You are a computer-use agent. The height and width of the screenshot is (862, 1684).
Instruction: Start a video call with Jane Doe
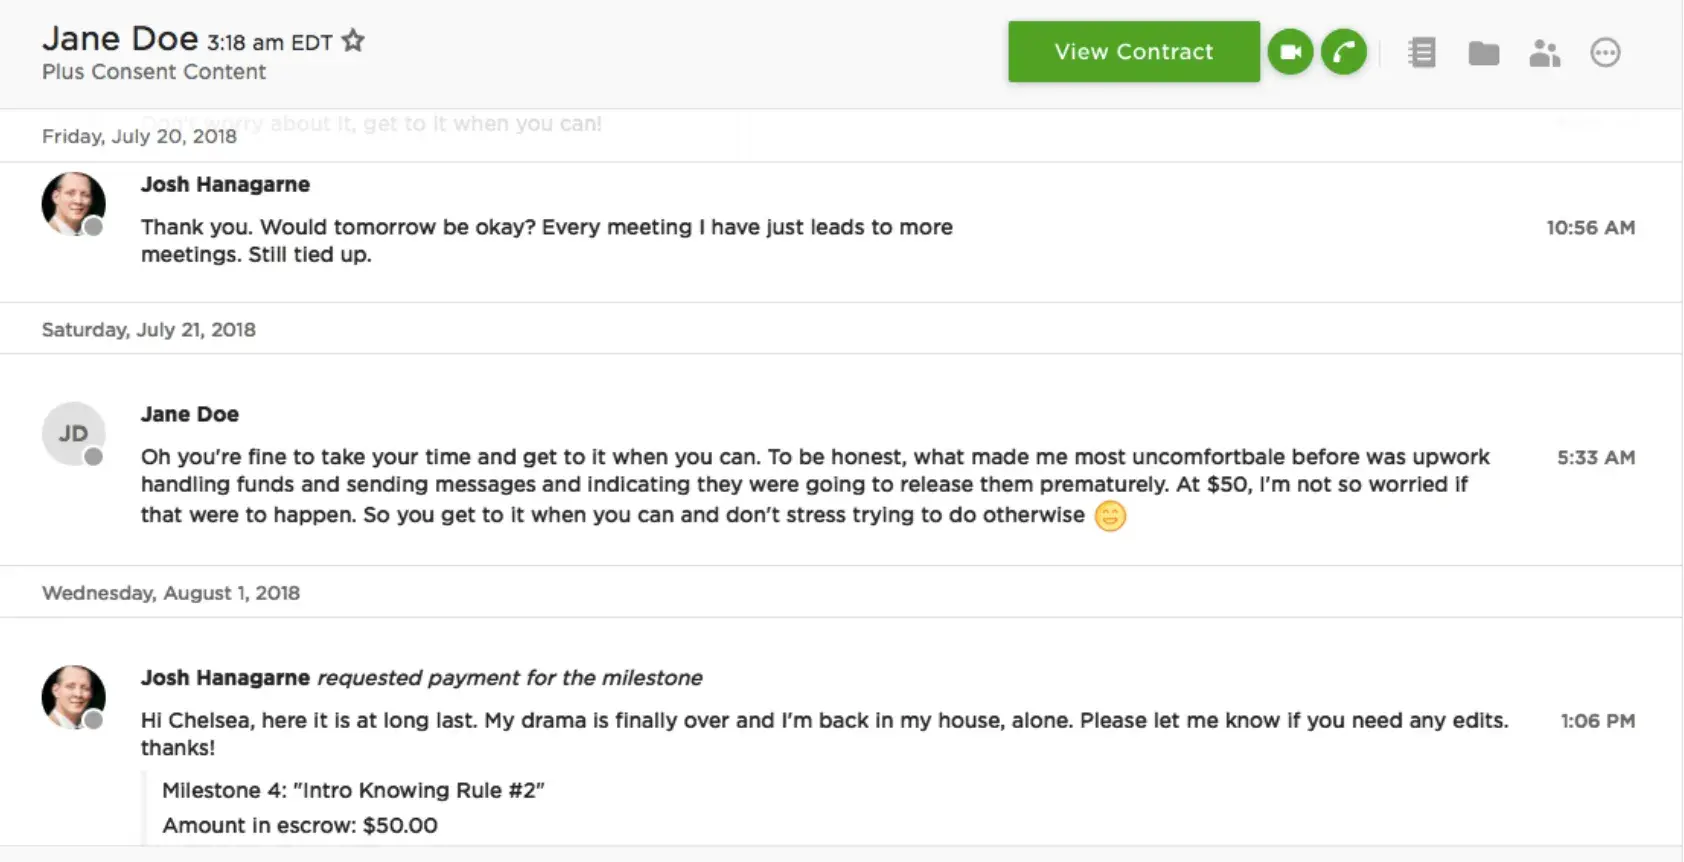[x=1290, y=52]
